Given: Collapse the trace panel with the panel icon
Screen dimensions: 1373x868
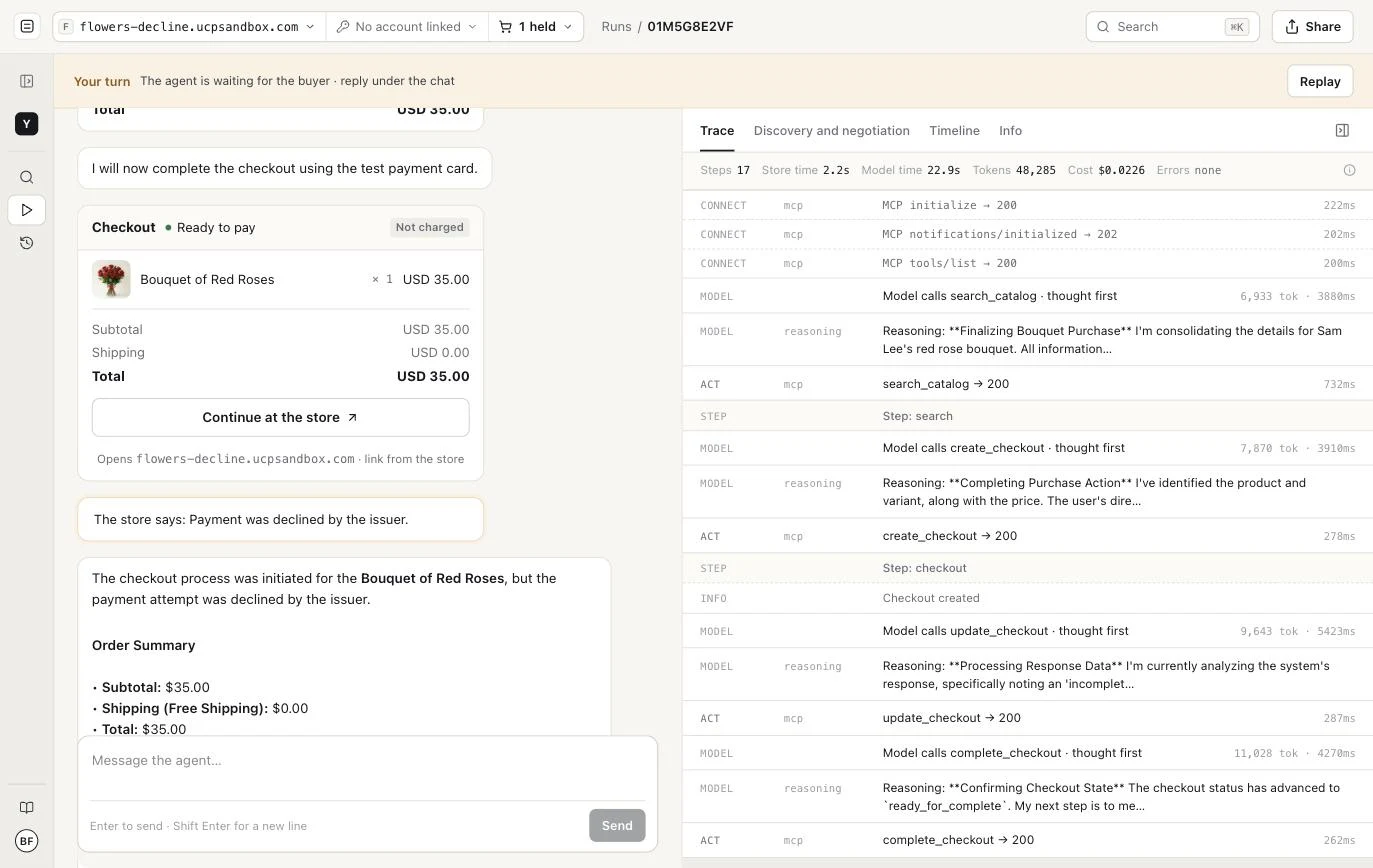Looking at the screenshot, I should (x=1342, y=130).
